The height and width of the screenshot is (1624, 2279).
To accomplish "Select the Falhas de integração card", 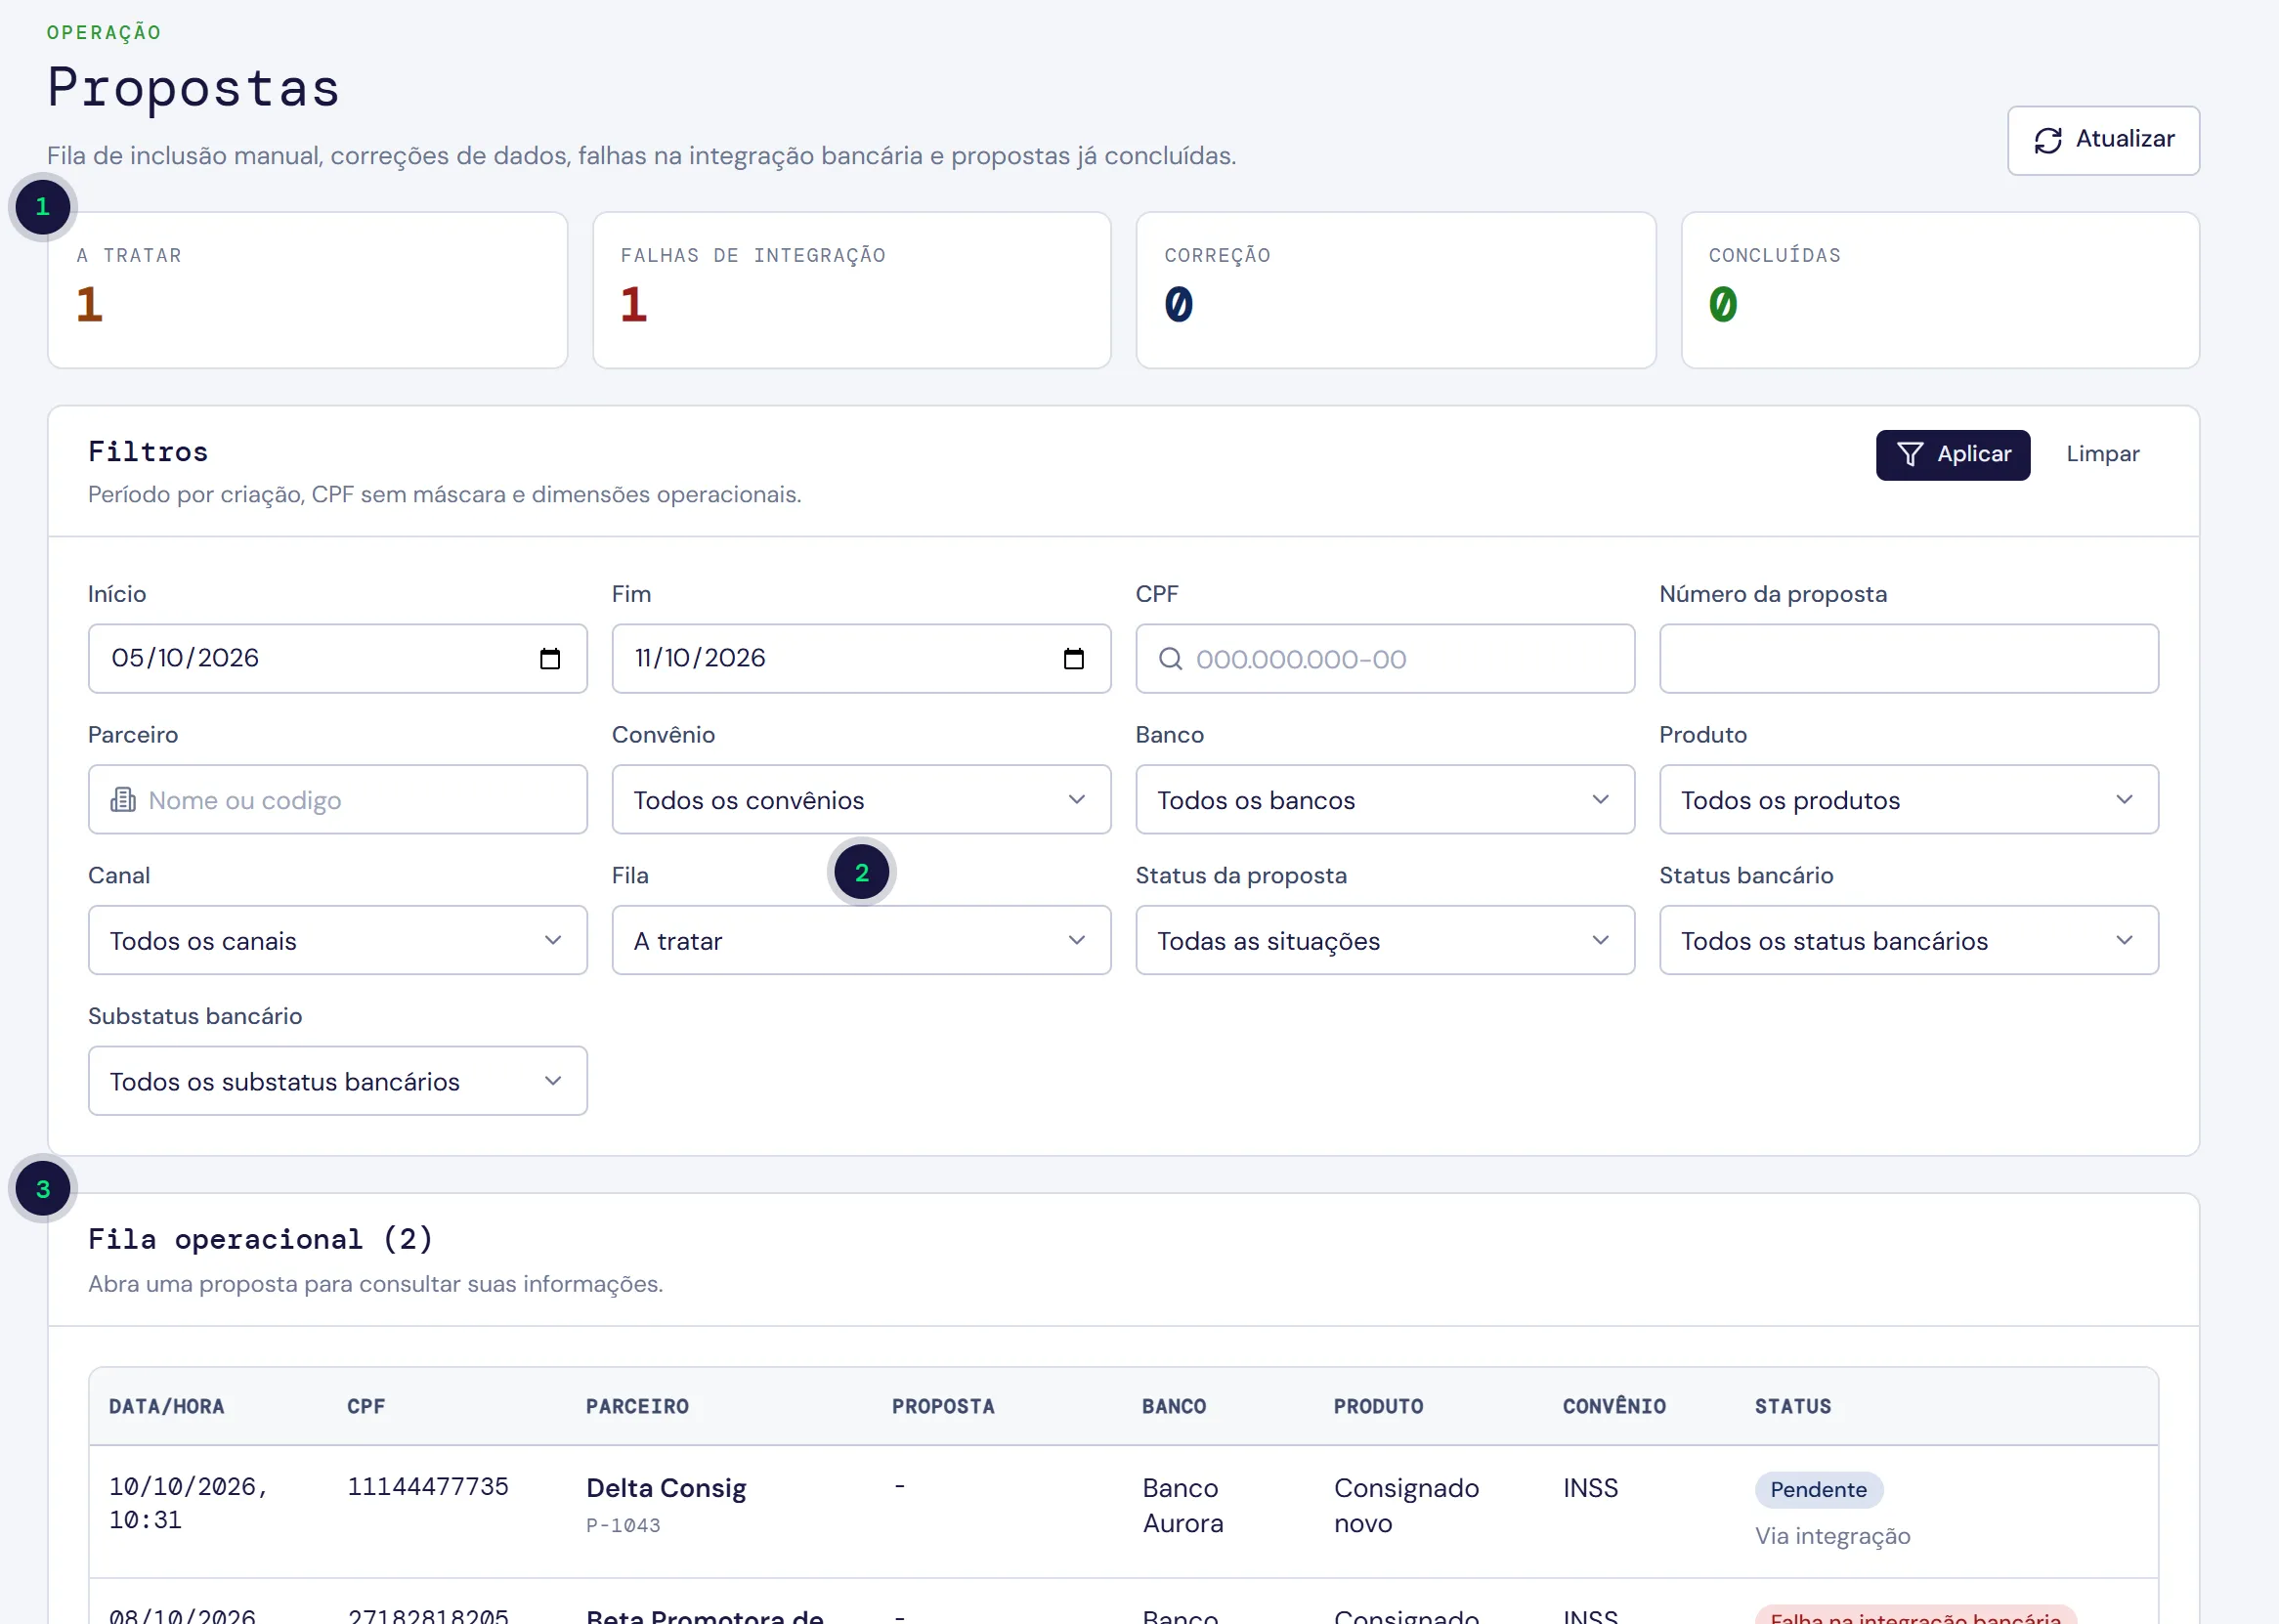I will (852, 290).
